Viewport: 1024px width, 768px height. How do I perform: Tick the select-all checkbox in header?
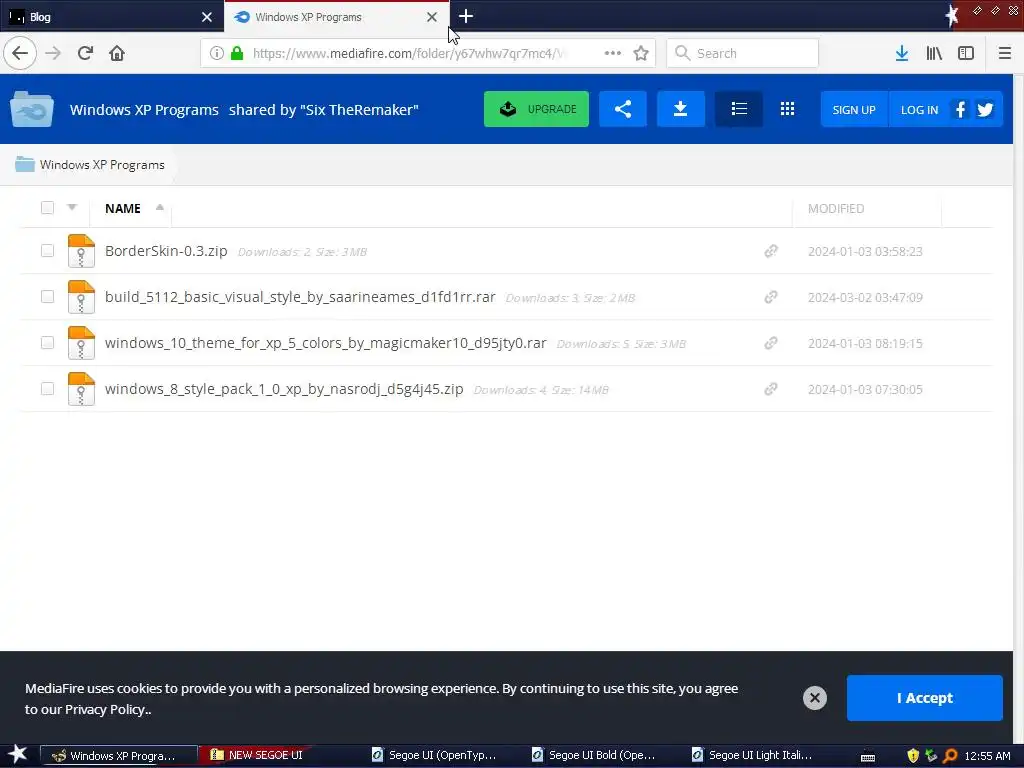(47, 208)
